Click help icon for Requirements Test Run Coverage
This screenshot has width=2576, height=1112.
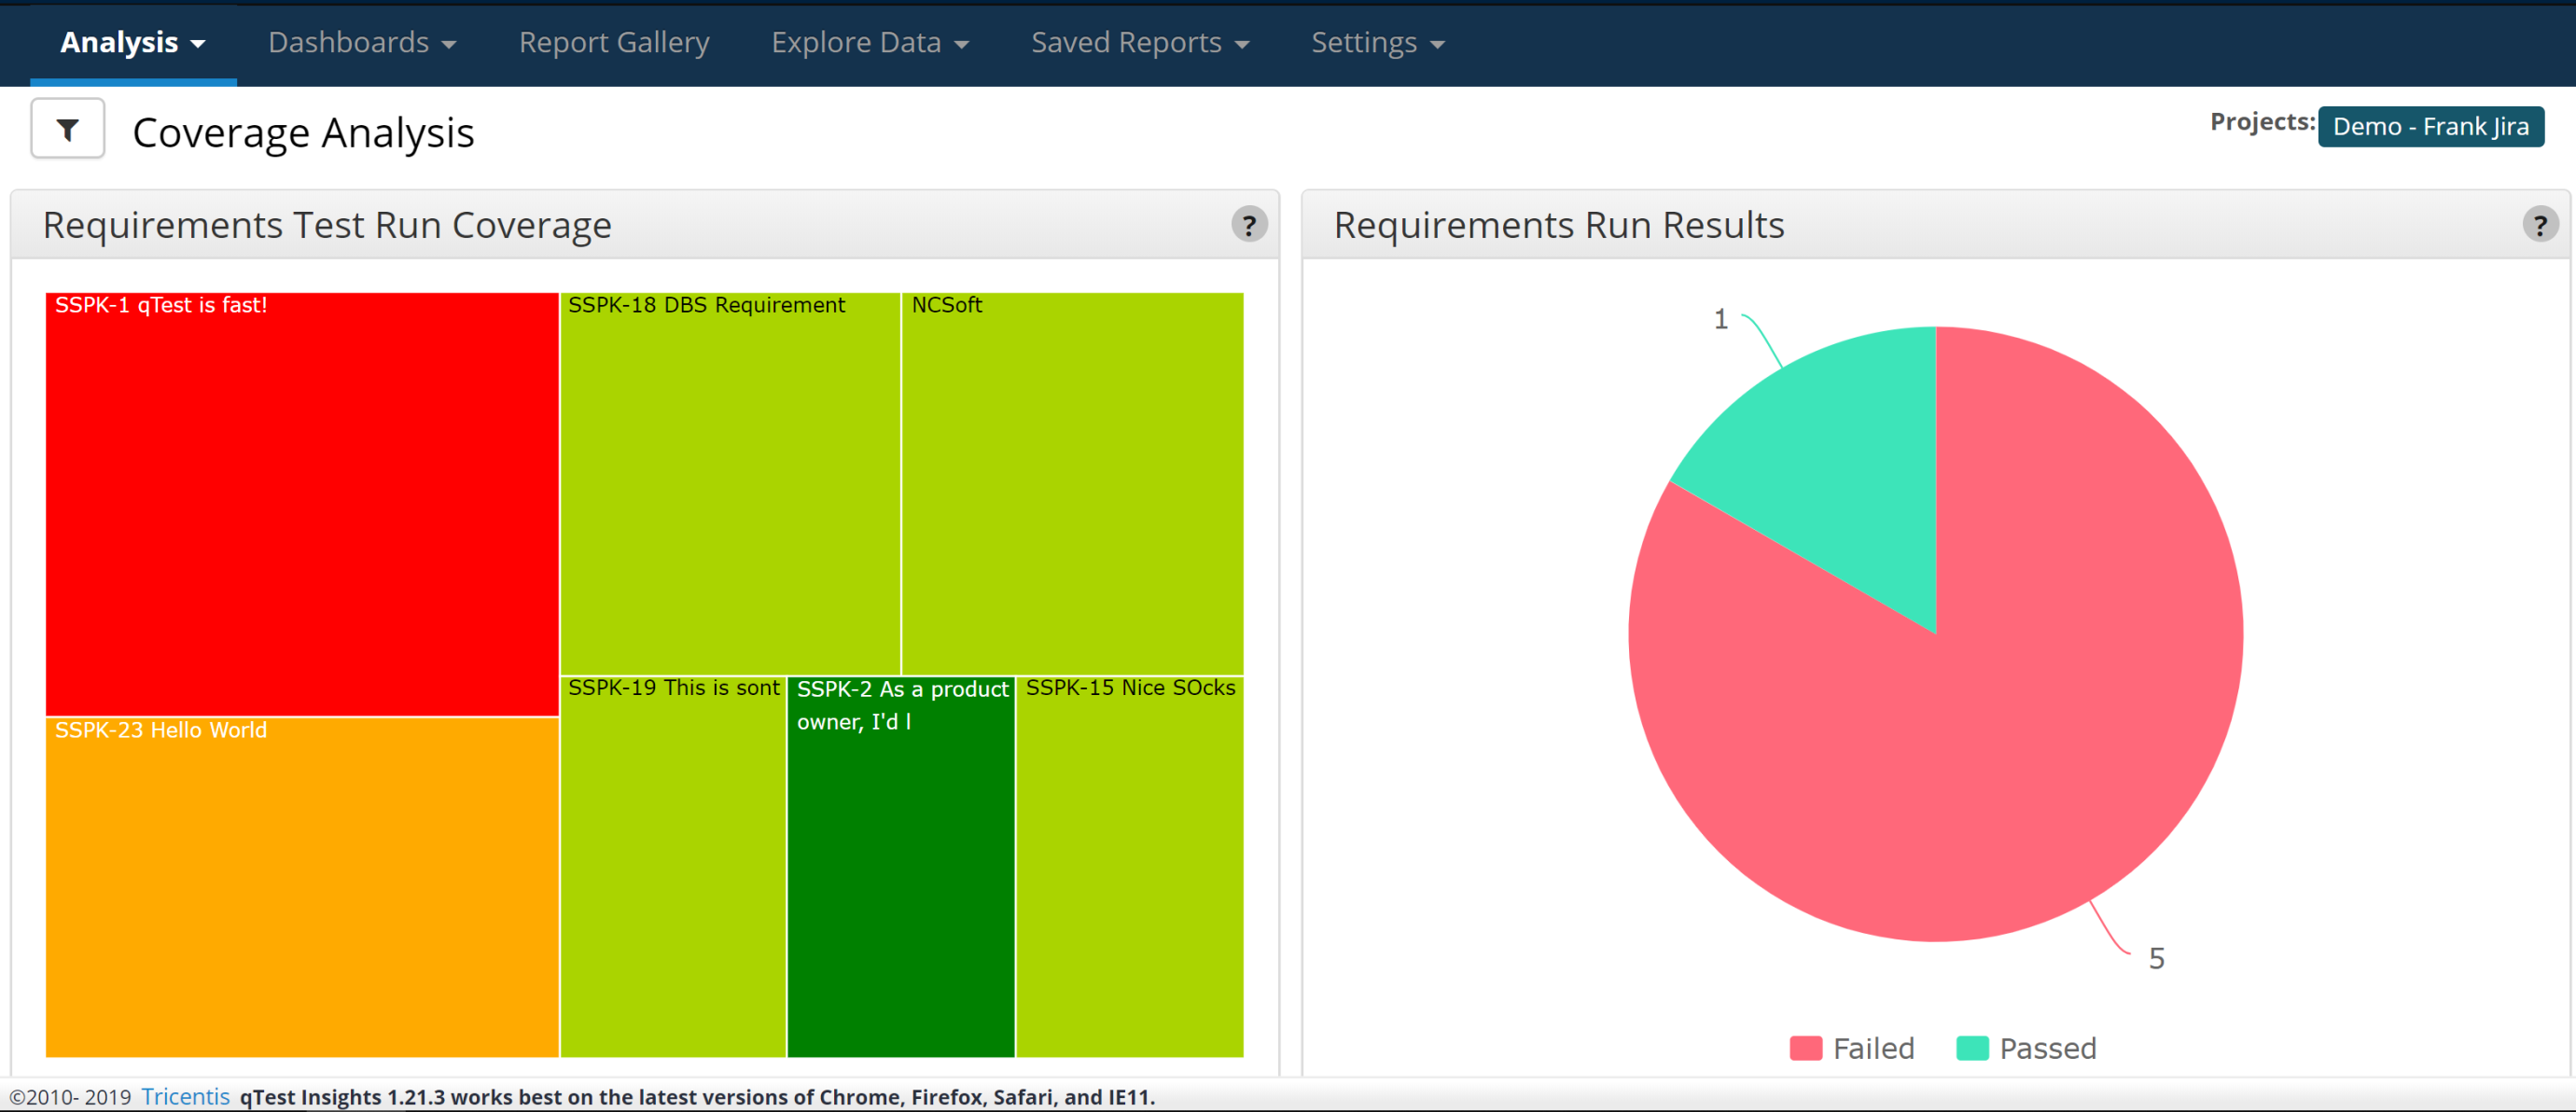click(1248, 225)
